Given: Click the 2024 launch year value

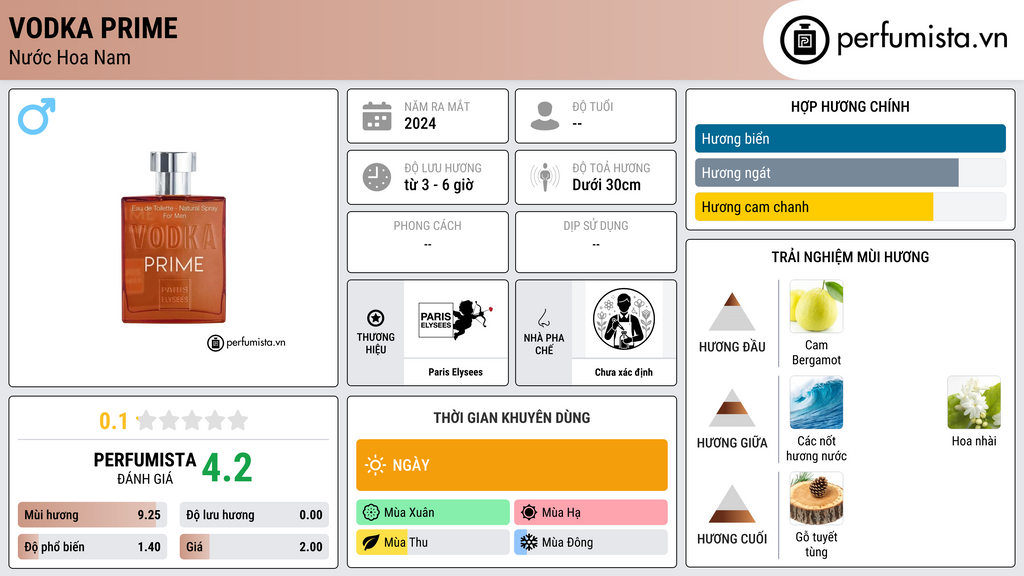Looking at the screenshot, I should 420,123.
